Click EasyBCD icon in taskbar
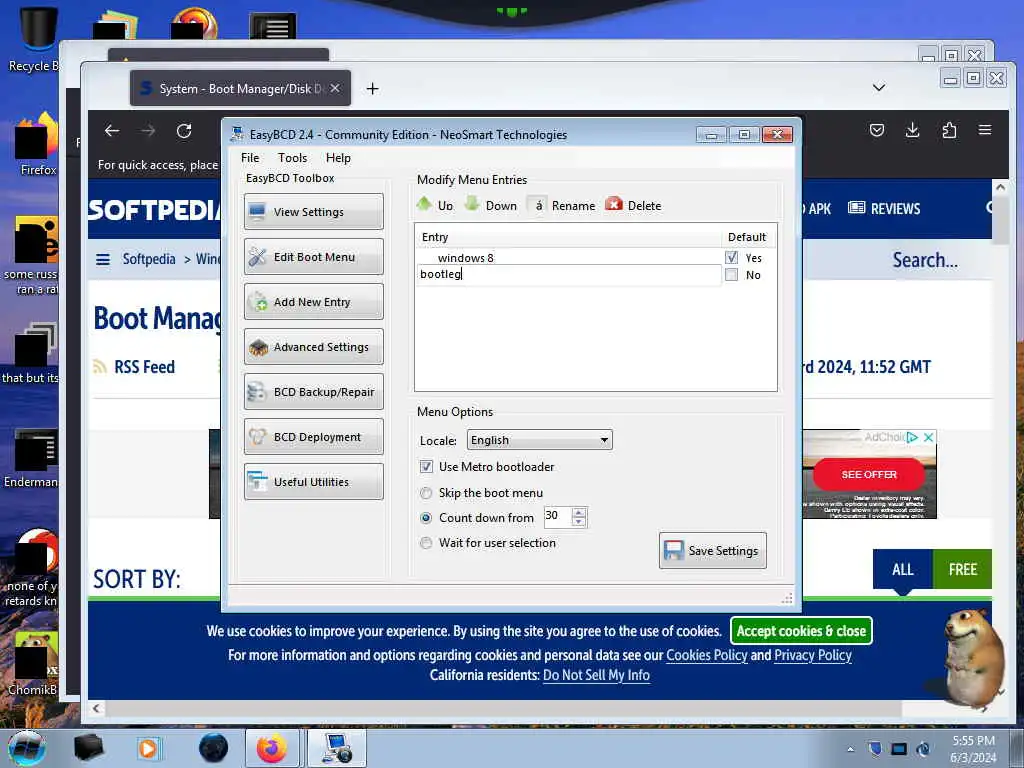 (337, 748)
